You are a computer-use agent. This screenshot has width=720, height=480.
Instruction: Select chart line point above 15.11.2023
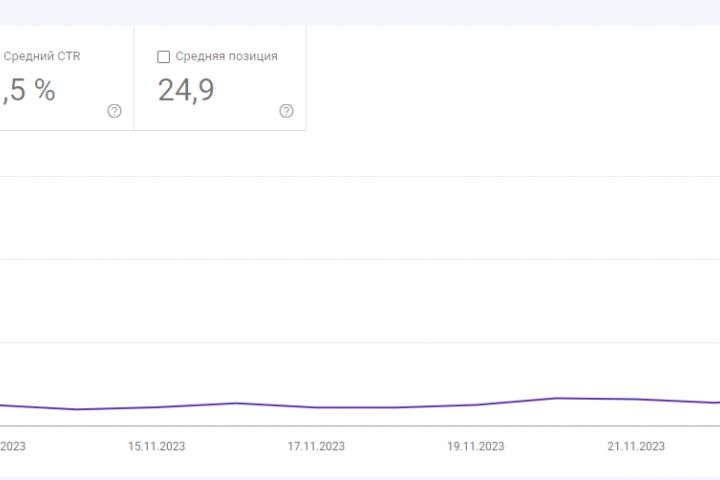[x=156, y=407]
